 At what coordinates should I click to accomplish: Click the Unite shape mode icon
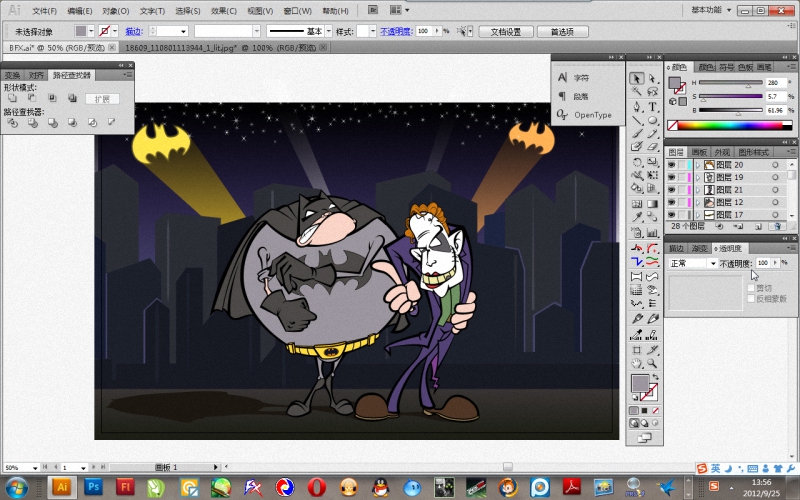(x=12, y=98)
